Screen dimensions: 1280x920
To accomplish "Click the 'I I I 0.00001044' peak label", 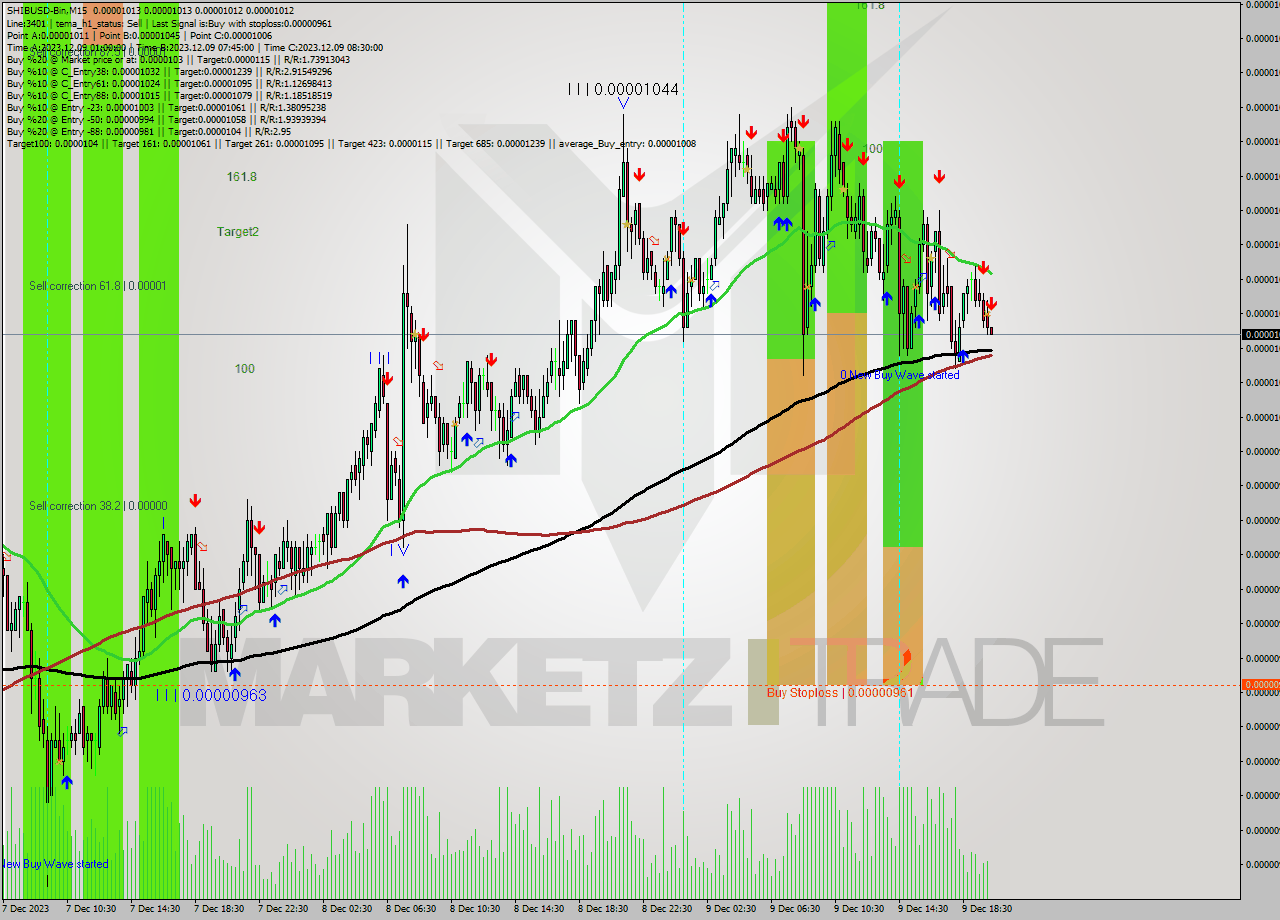I will 623,89.
